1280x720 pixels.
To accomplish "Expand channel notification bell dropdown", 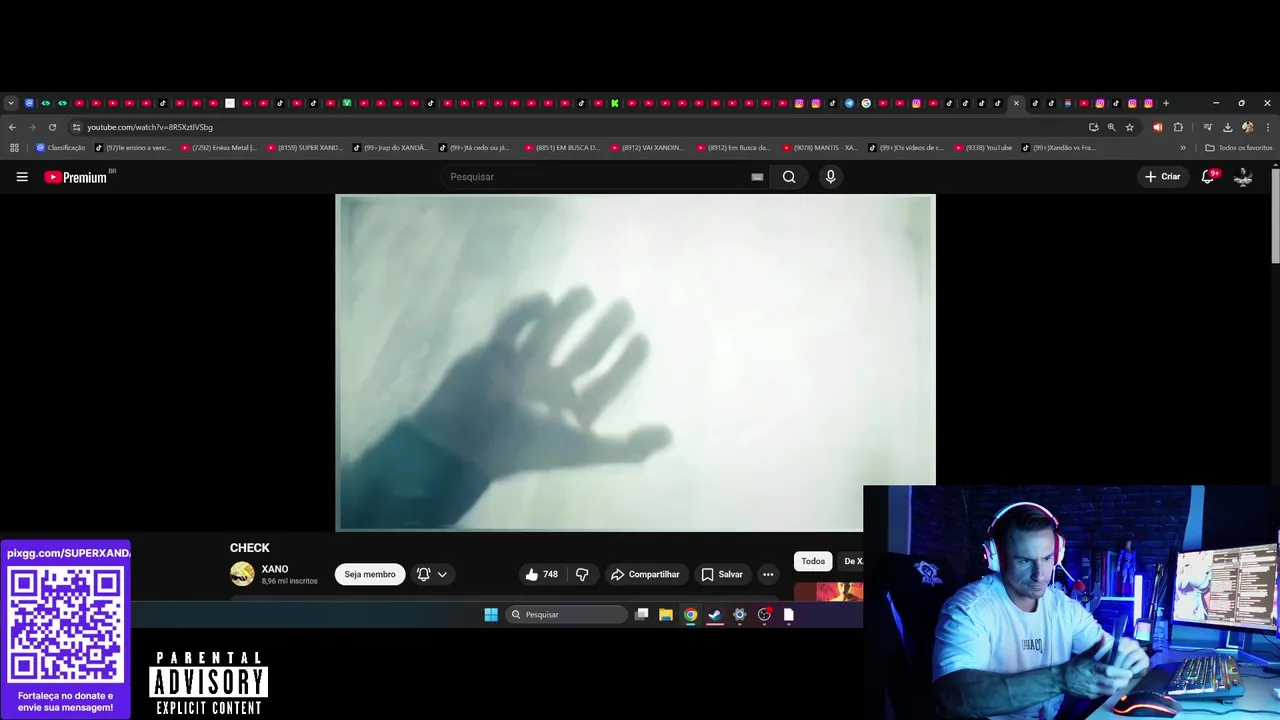I will [x=432, y=574].
